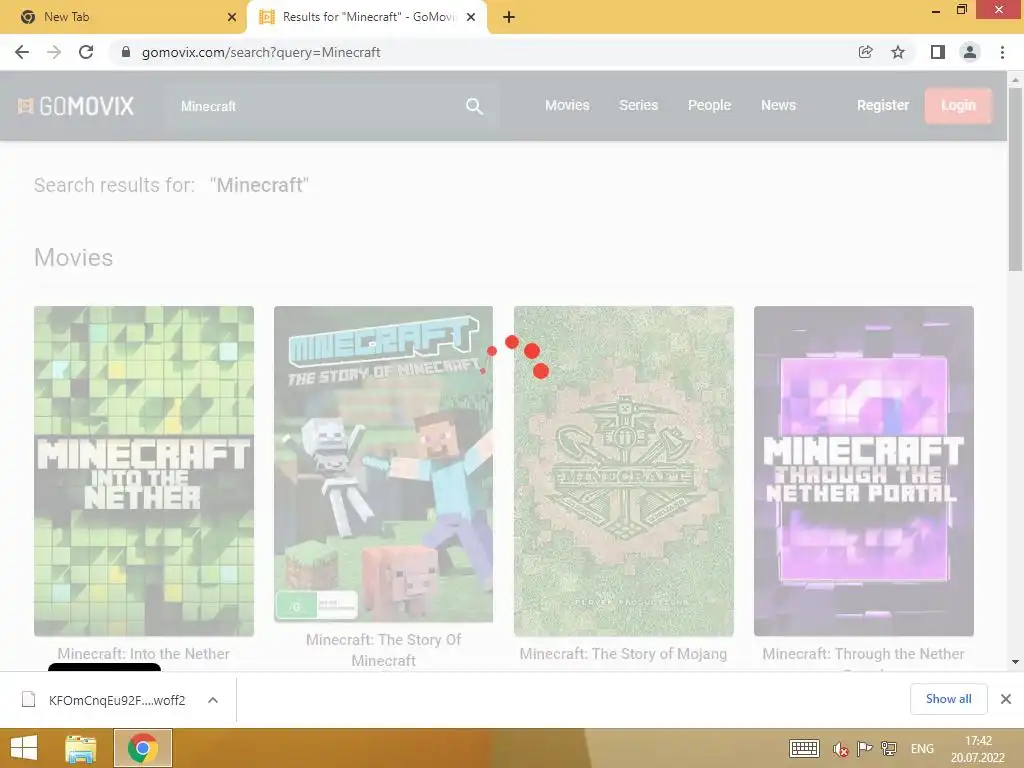Click the Register link
The width and height of the screenshot is (1024, 768).
[883, 105]
